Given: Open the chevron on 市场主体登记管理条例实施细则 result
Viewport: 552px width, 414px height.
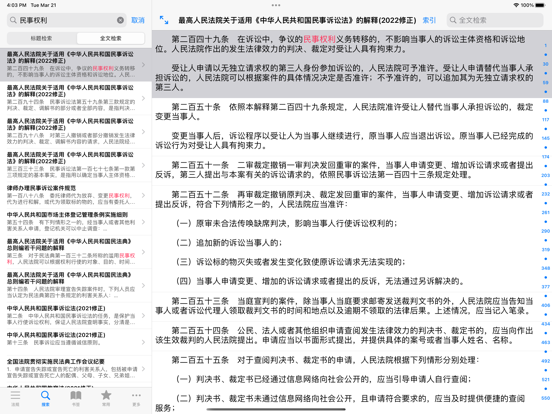Looking at the screenshot, I should click(x=143, y=222).
